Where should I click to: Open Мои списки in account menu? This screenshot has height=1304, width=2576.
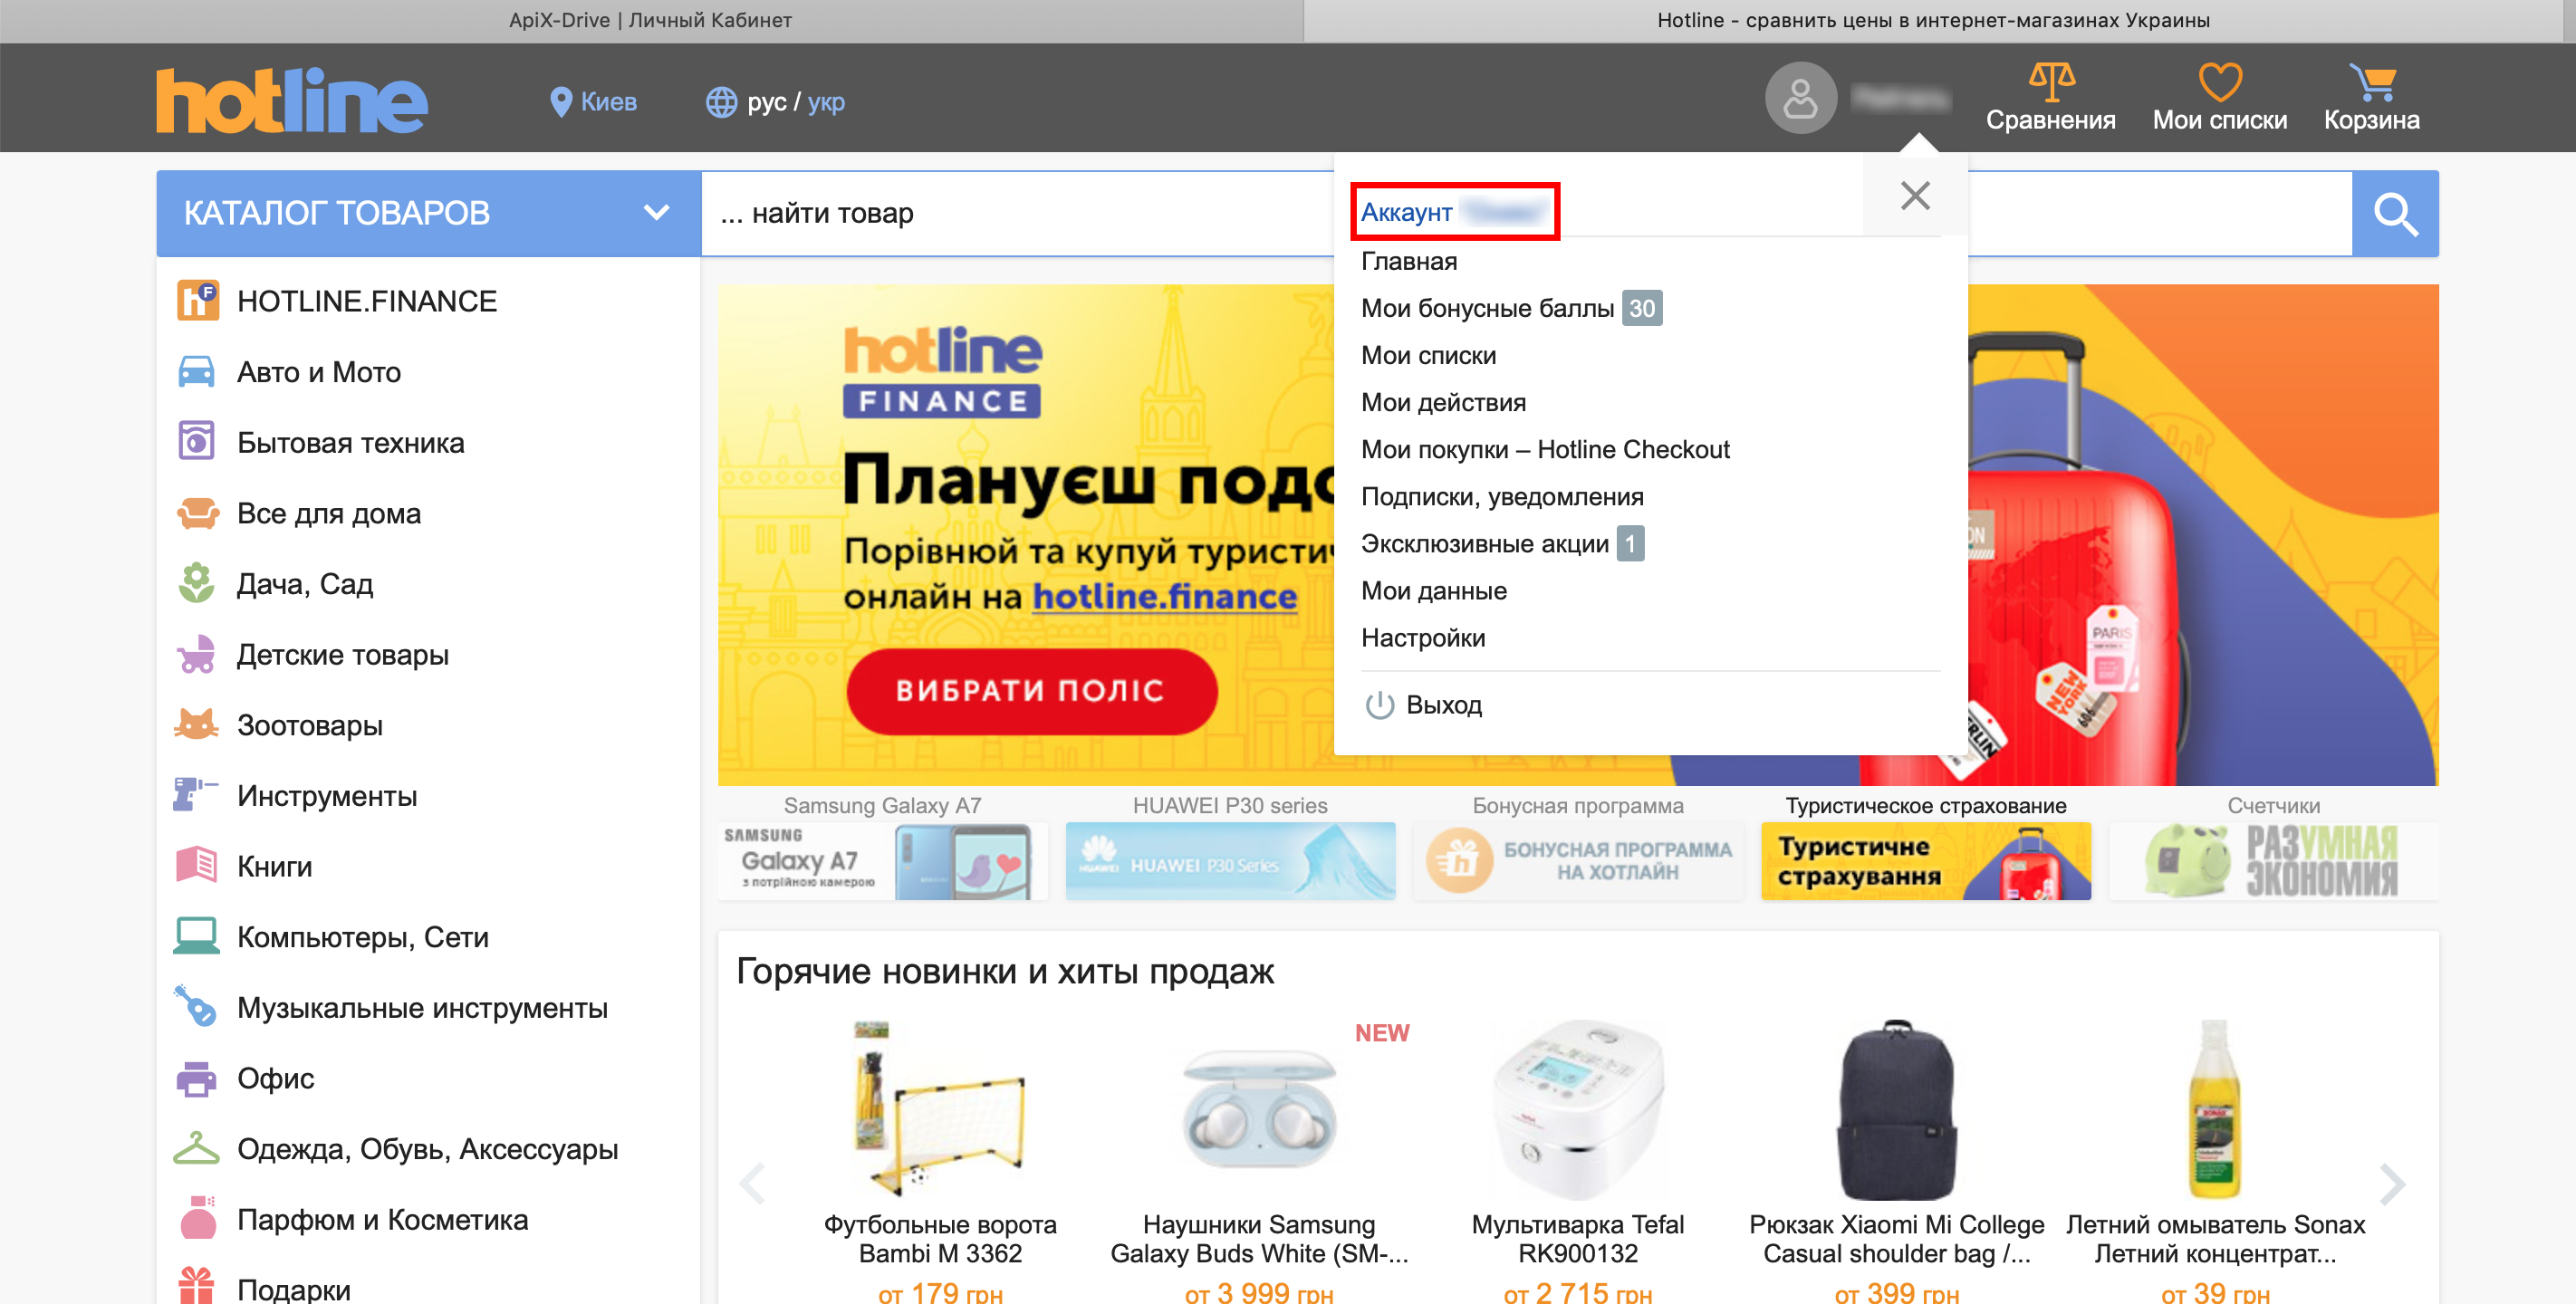tap(1428, 355)
